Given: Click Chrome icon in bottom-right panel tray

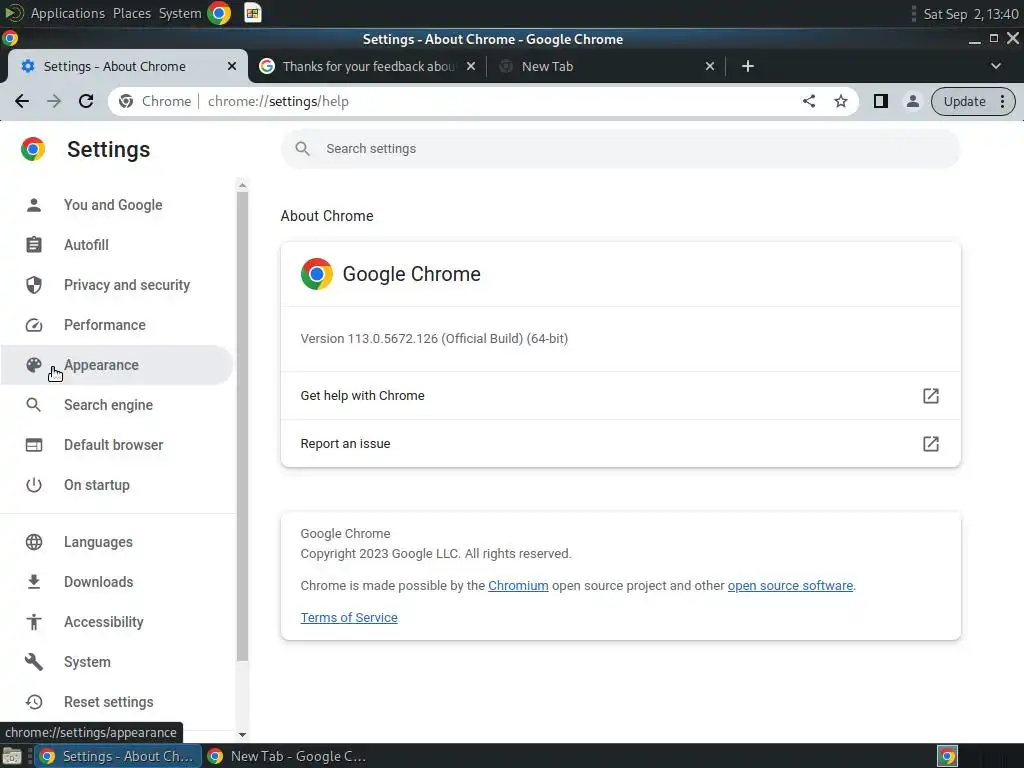Looking at the screenshot, I should pos(947,756).
